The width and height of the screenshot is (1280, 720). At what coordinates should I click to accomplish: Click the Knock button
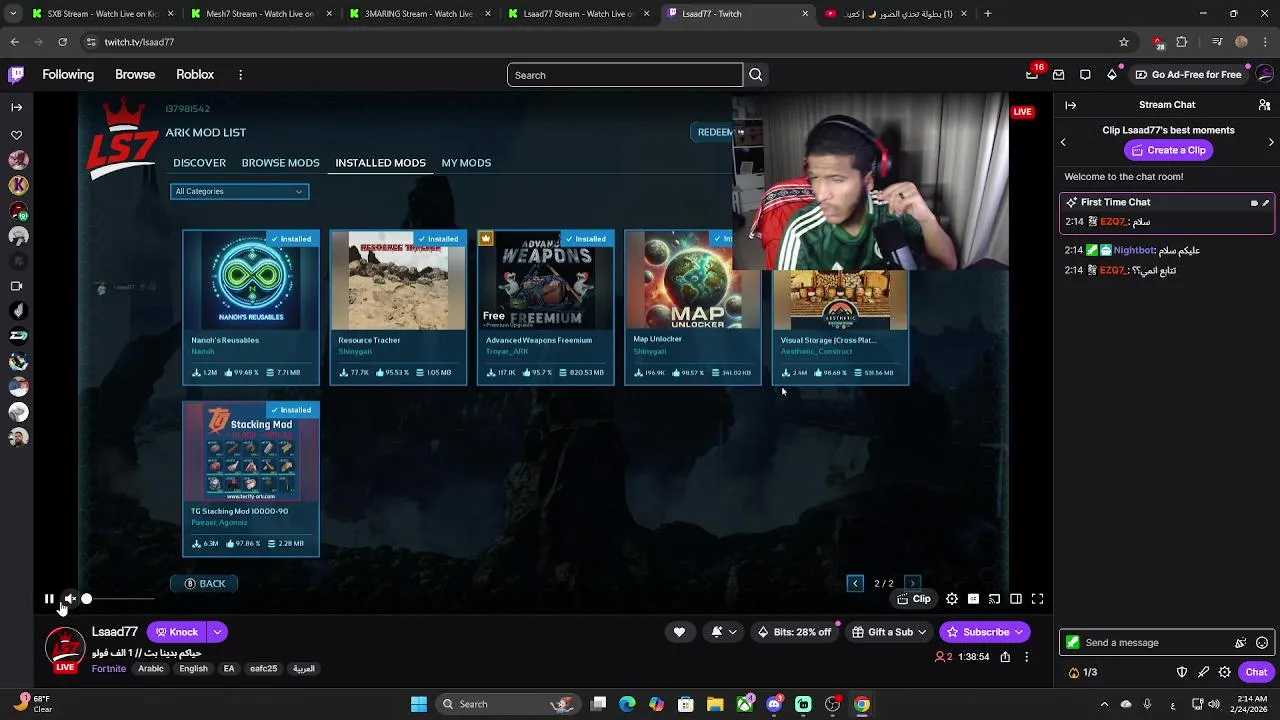click(176, 632)
